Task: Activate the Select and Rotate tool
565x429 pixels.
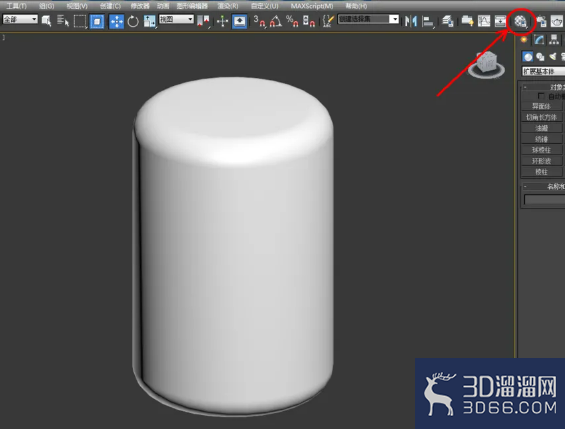Action: (133, 21)
